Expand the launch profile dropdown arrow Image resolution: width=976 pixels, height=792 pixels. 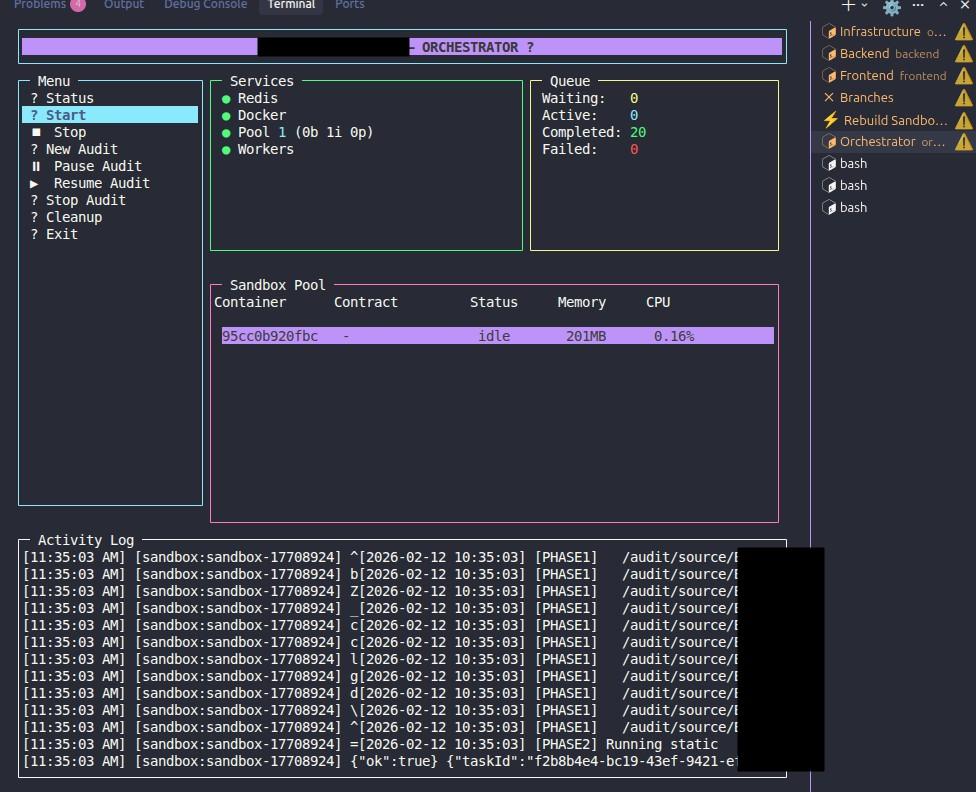click(864, 5)
